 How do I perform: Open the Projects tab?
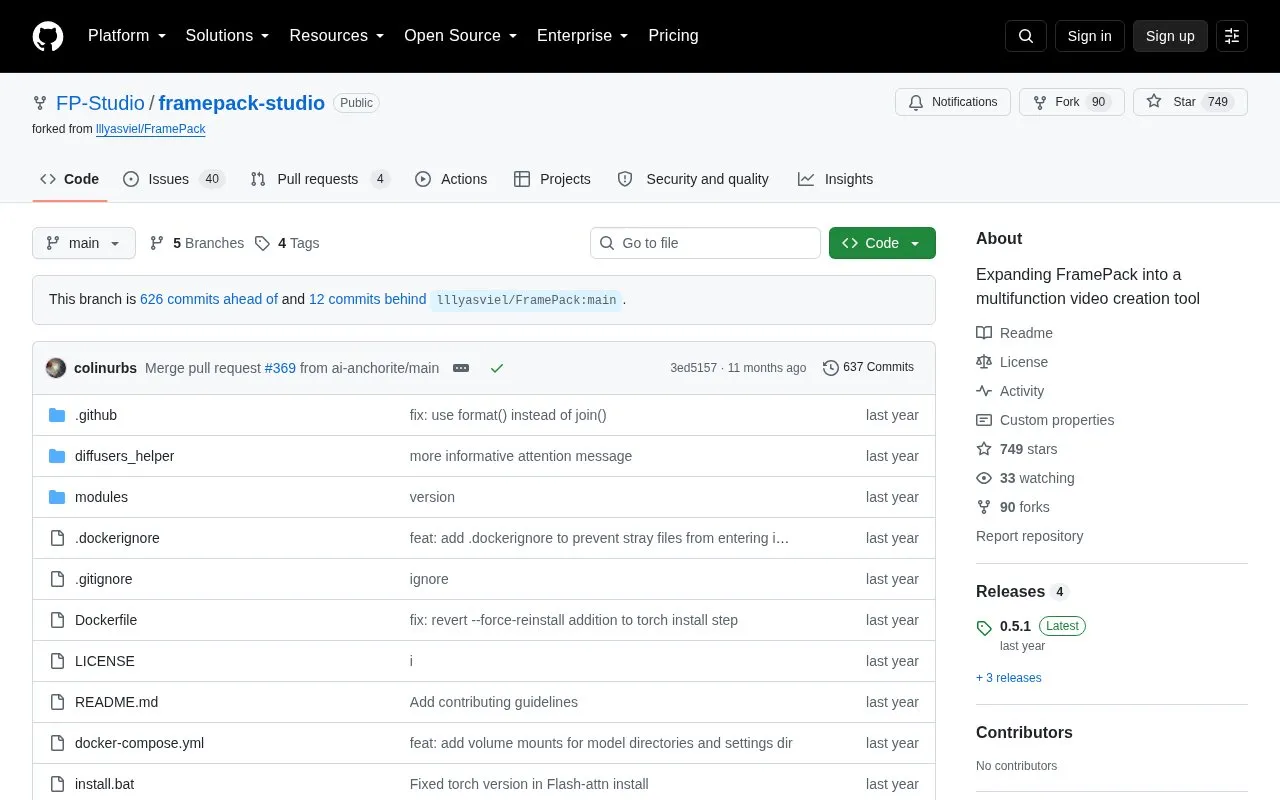553,179
